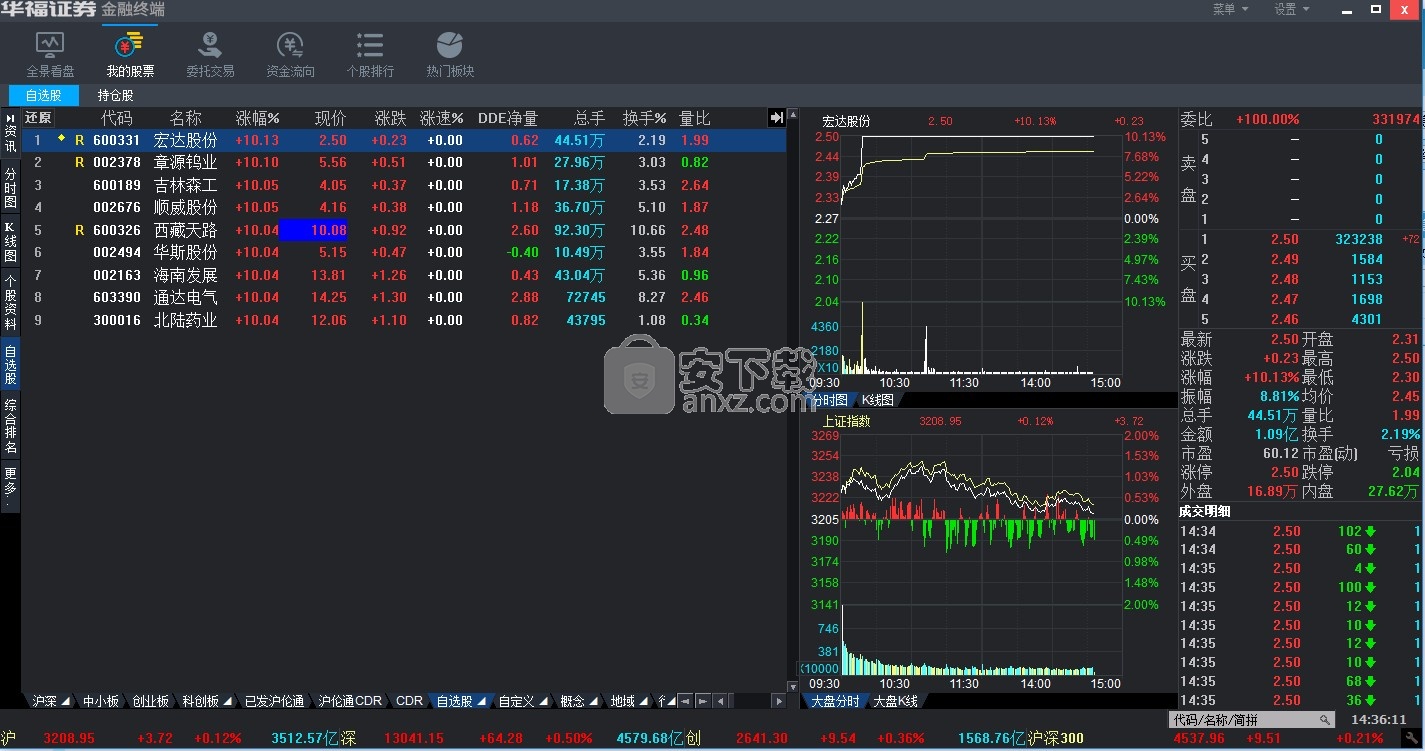Select the 吉林森工 stock row
The width and height of the screenshot is (1425, 751).
pyautogui.click(x=404, y=186)
